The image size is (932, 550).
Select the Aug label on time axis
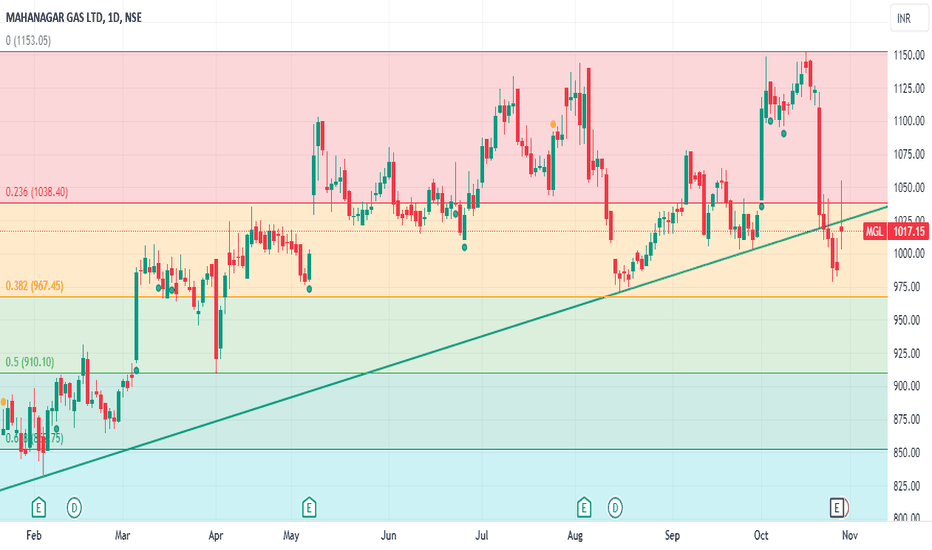coord(575,535)
